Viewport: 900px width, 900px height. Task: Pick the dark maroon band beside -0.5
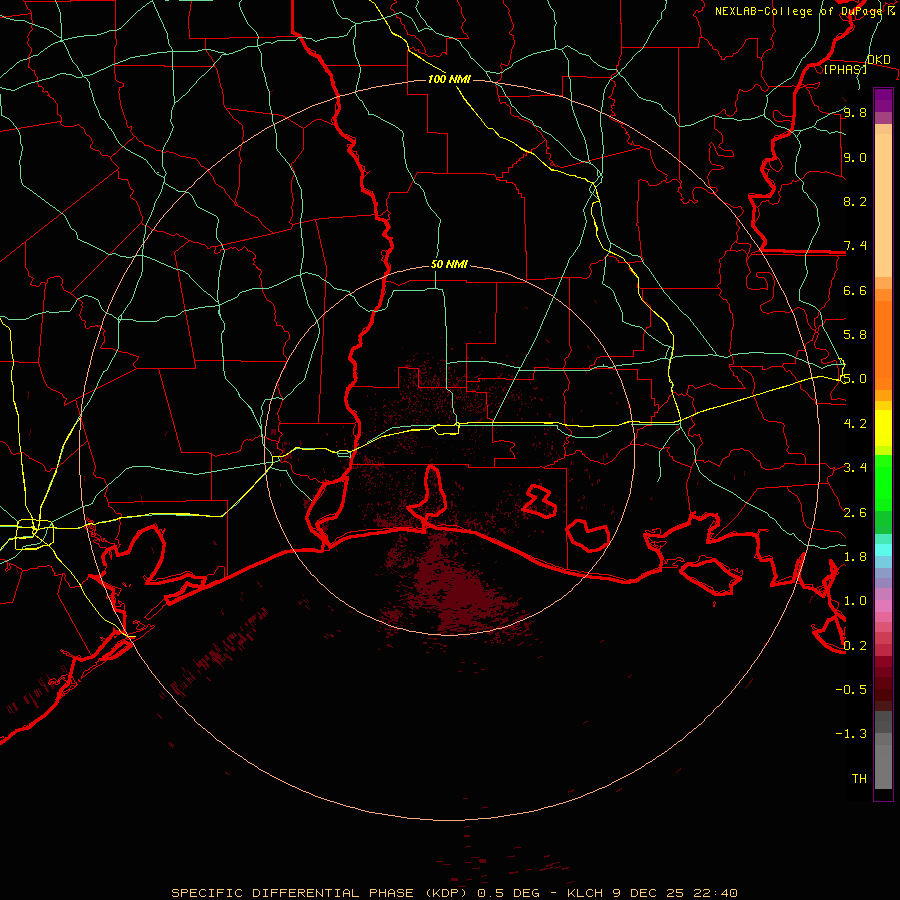pyautogui.click(x=883, y=689)
